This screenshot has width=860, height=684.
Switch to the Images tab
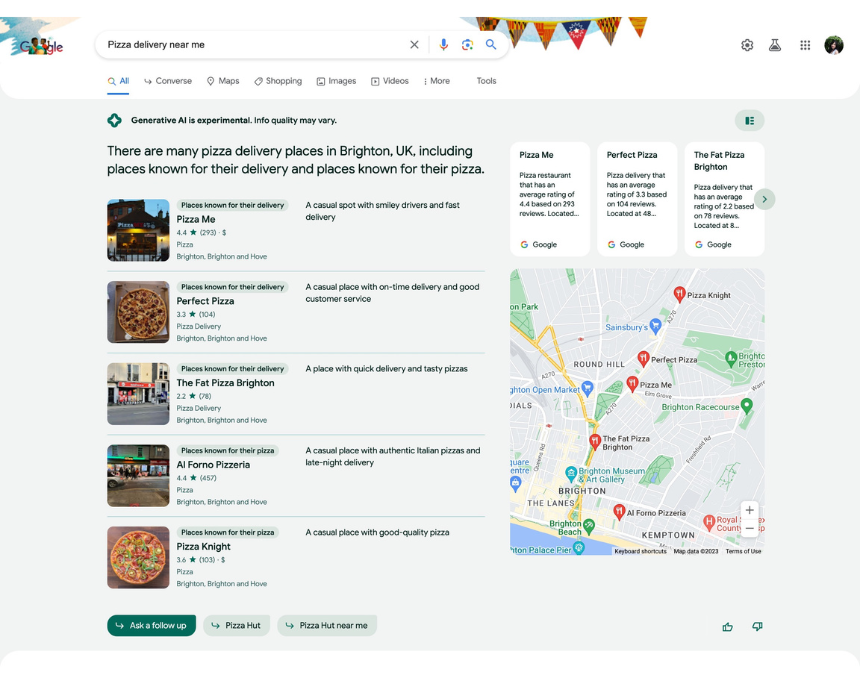(336, 81)
